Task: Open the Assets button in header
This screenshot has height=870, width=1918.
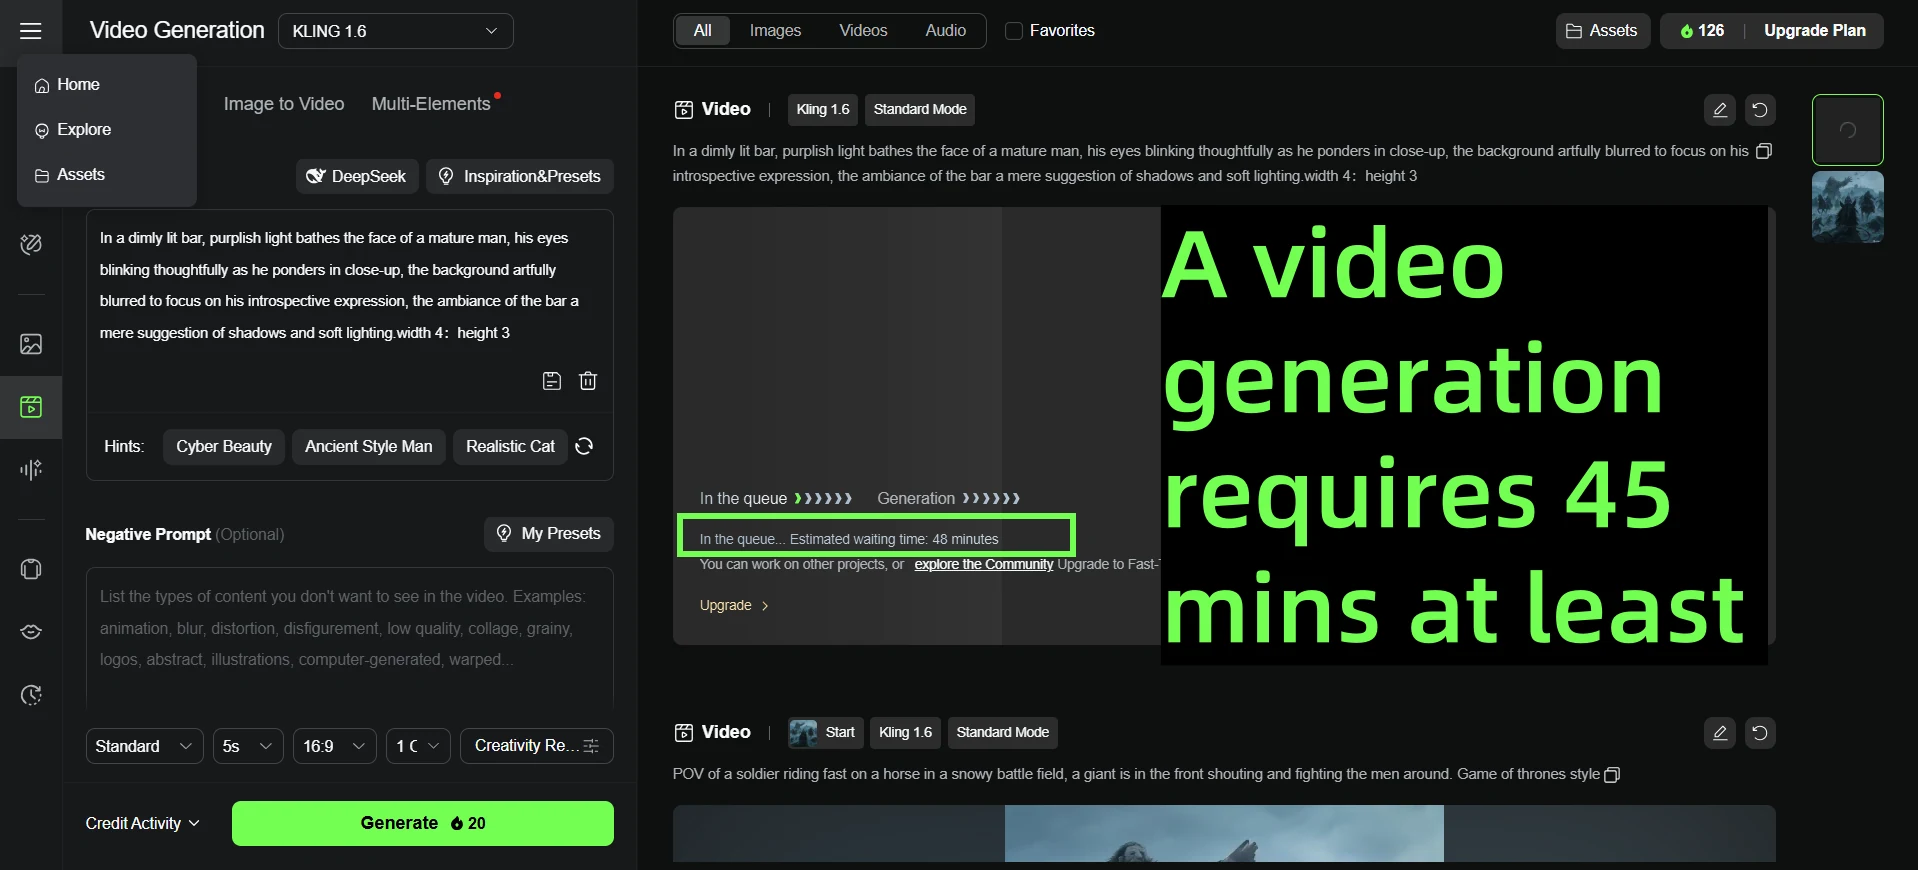Action: (x=1602, y=31)
